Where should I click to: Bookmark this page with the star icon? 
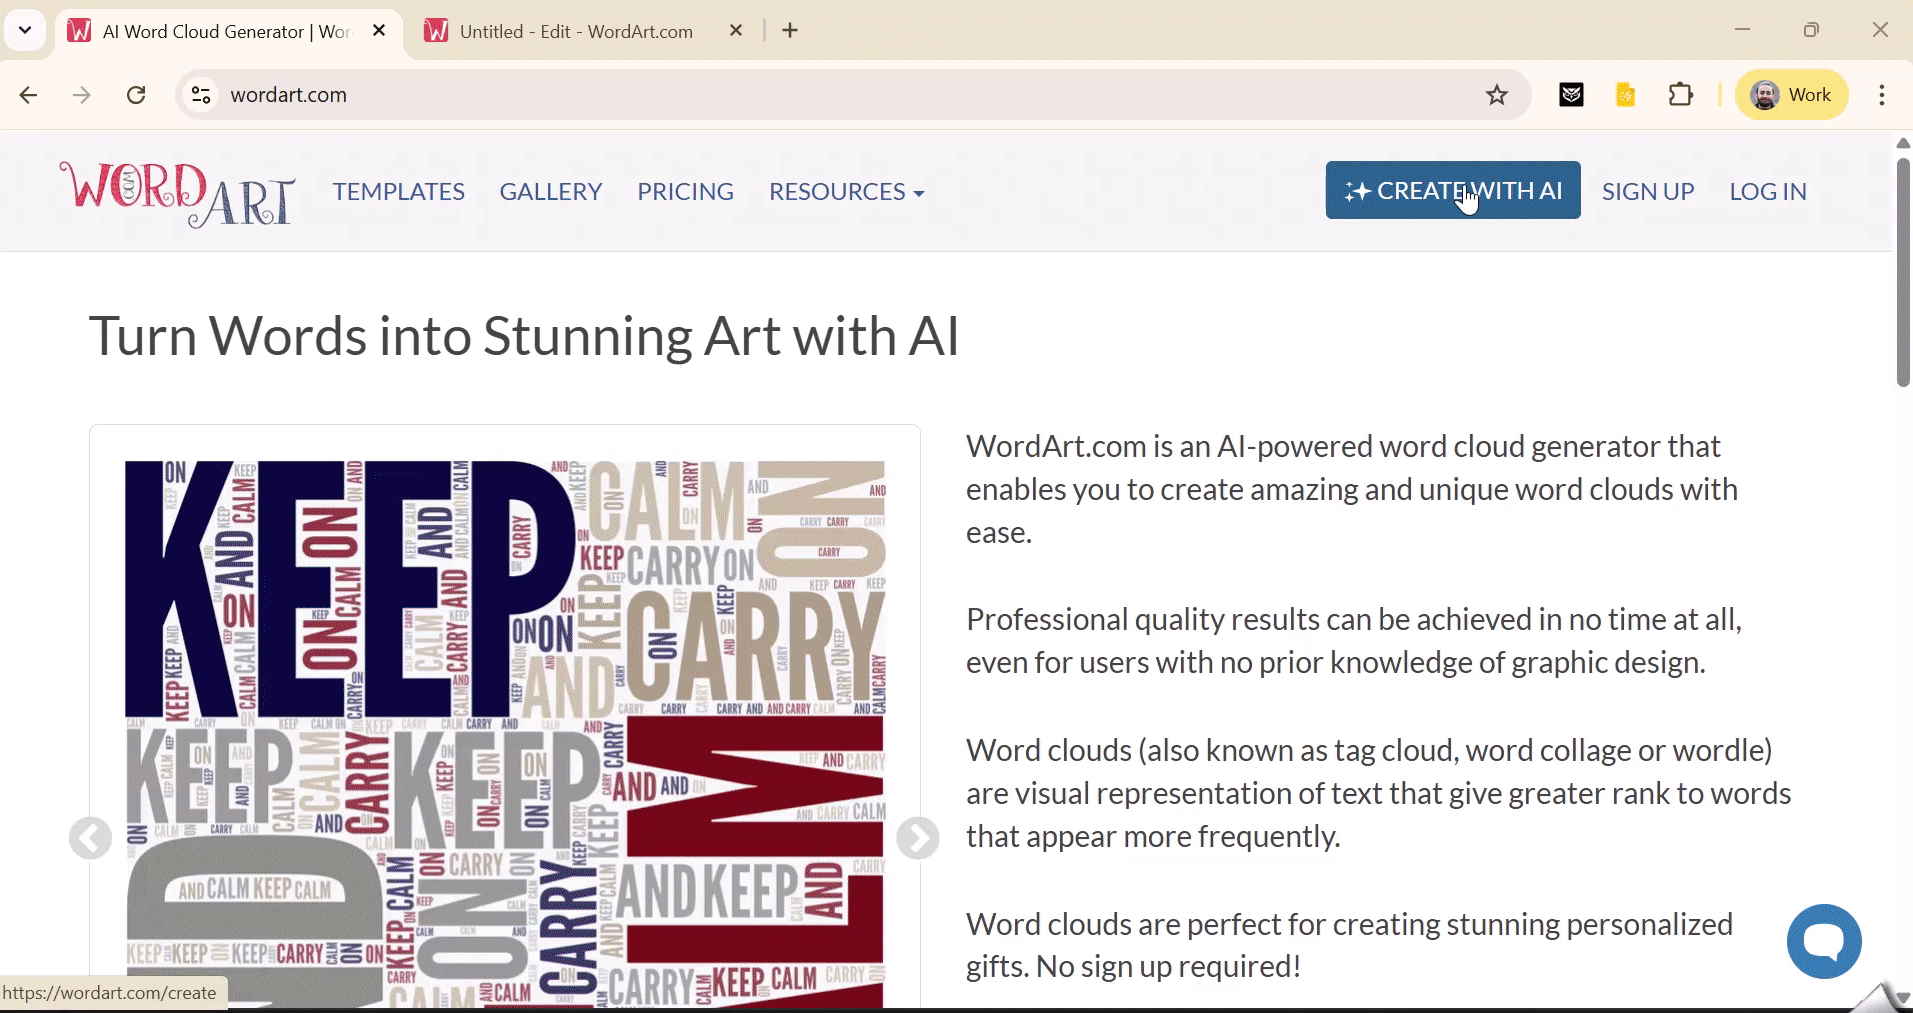pos(1496,95)
